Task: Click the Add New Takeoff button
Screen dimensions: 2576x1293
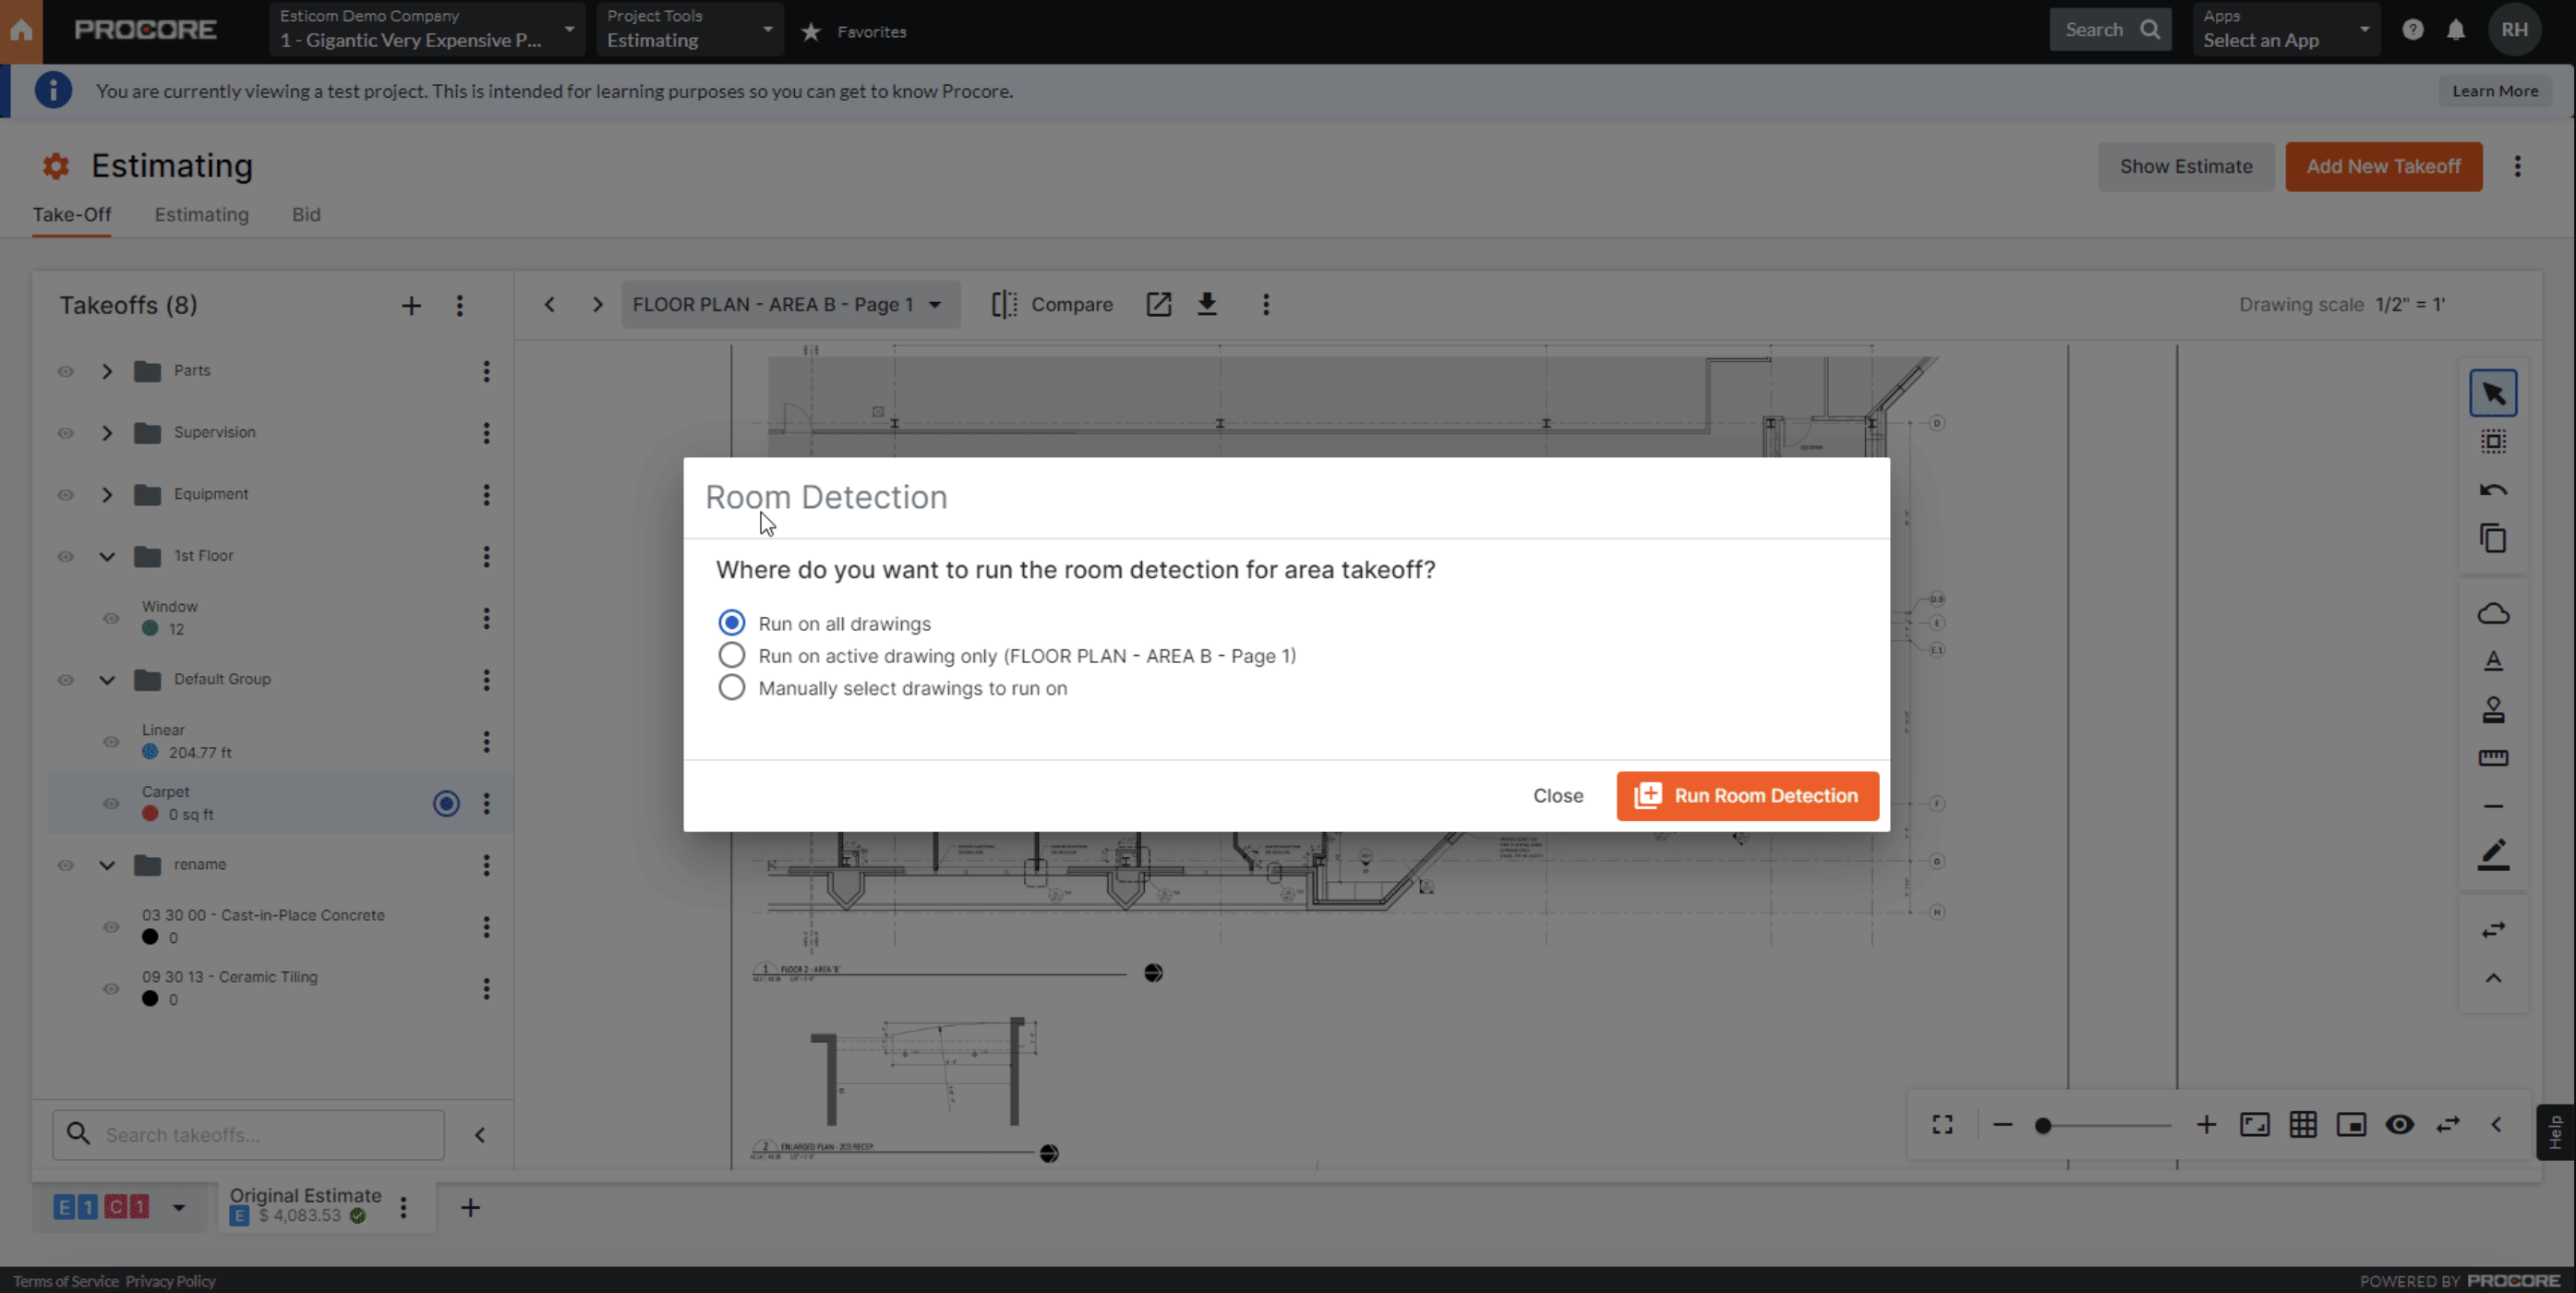Action: [2385, 165]
